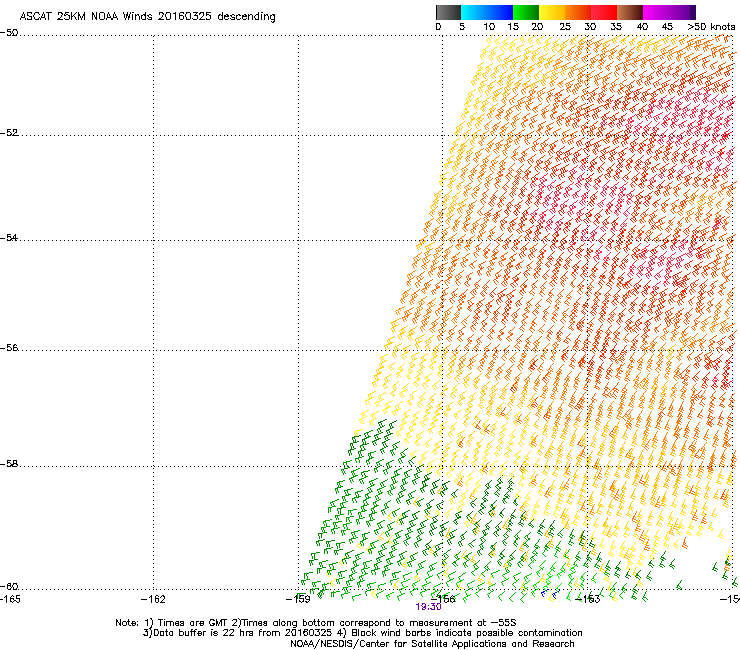Click the cyan-blue 5-15 knots legend segment
Screen dimensions: 740x650
[487, 12]
